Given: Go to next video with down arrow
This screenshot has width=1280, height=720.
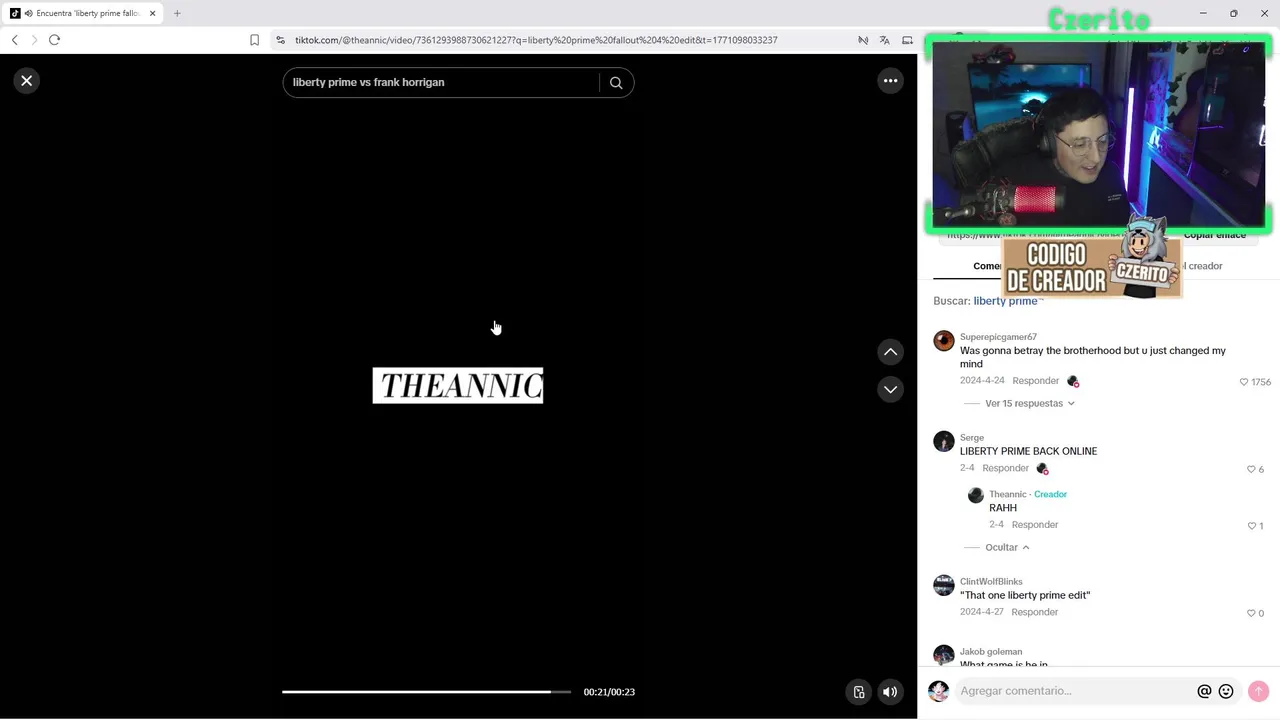Looking at the screenshot, I should (890, 389).
